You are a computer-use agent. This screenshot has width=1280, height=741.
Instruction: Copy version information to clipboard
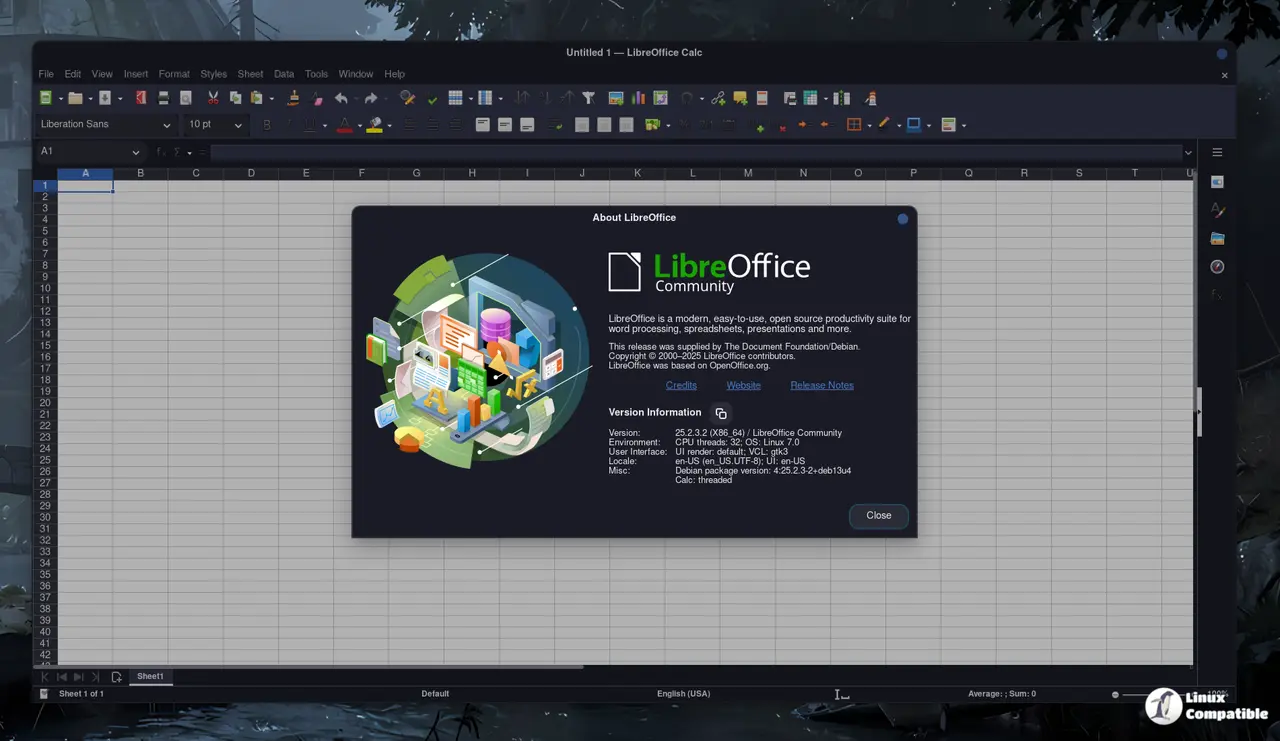[x=721, y=413]
